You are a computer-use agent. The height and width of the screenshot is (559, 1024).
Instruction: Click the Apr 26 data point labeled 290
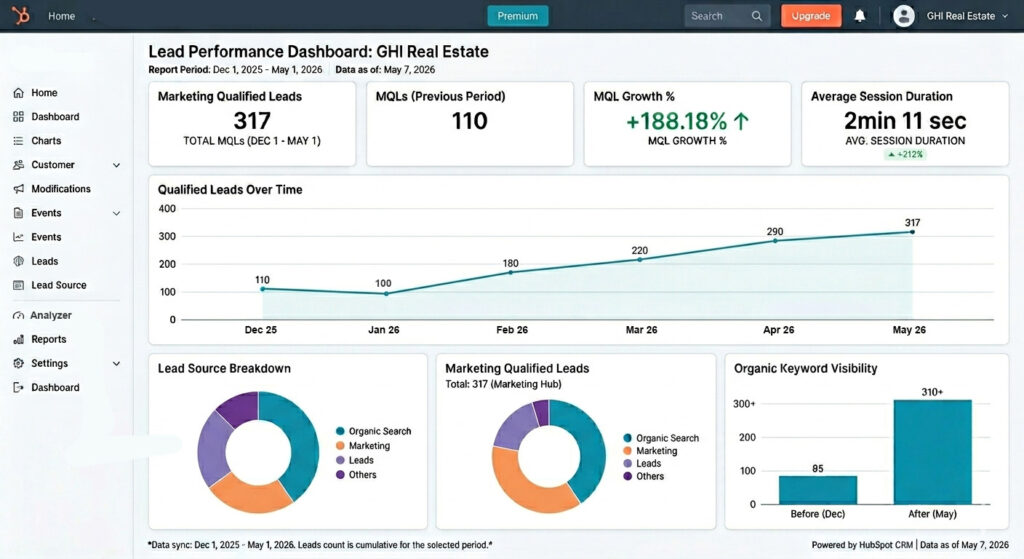point(775,240)
